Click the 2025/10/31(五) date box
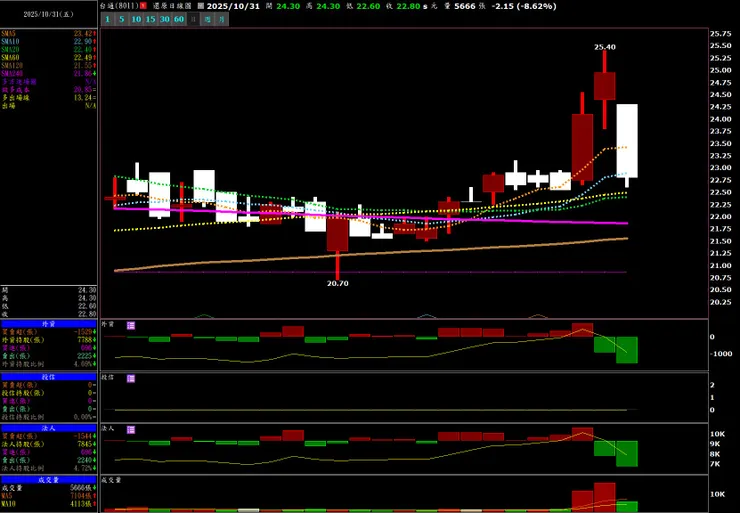 [49, 15]
